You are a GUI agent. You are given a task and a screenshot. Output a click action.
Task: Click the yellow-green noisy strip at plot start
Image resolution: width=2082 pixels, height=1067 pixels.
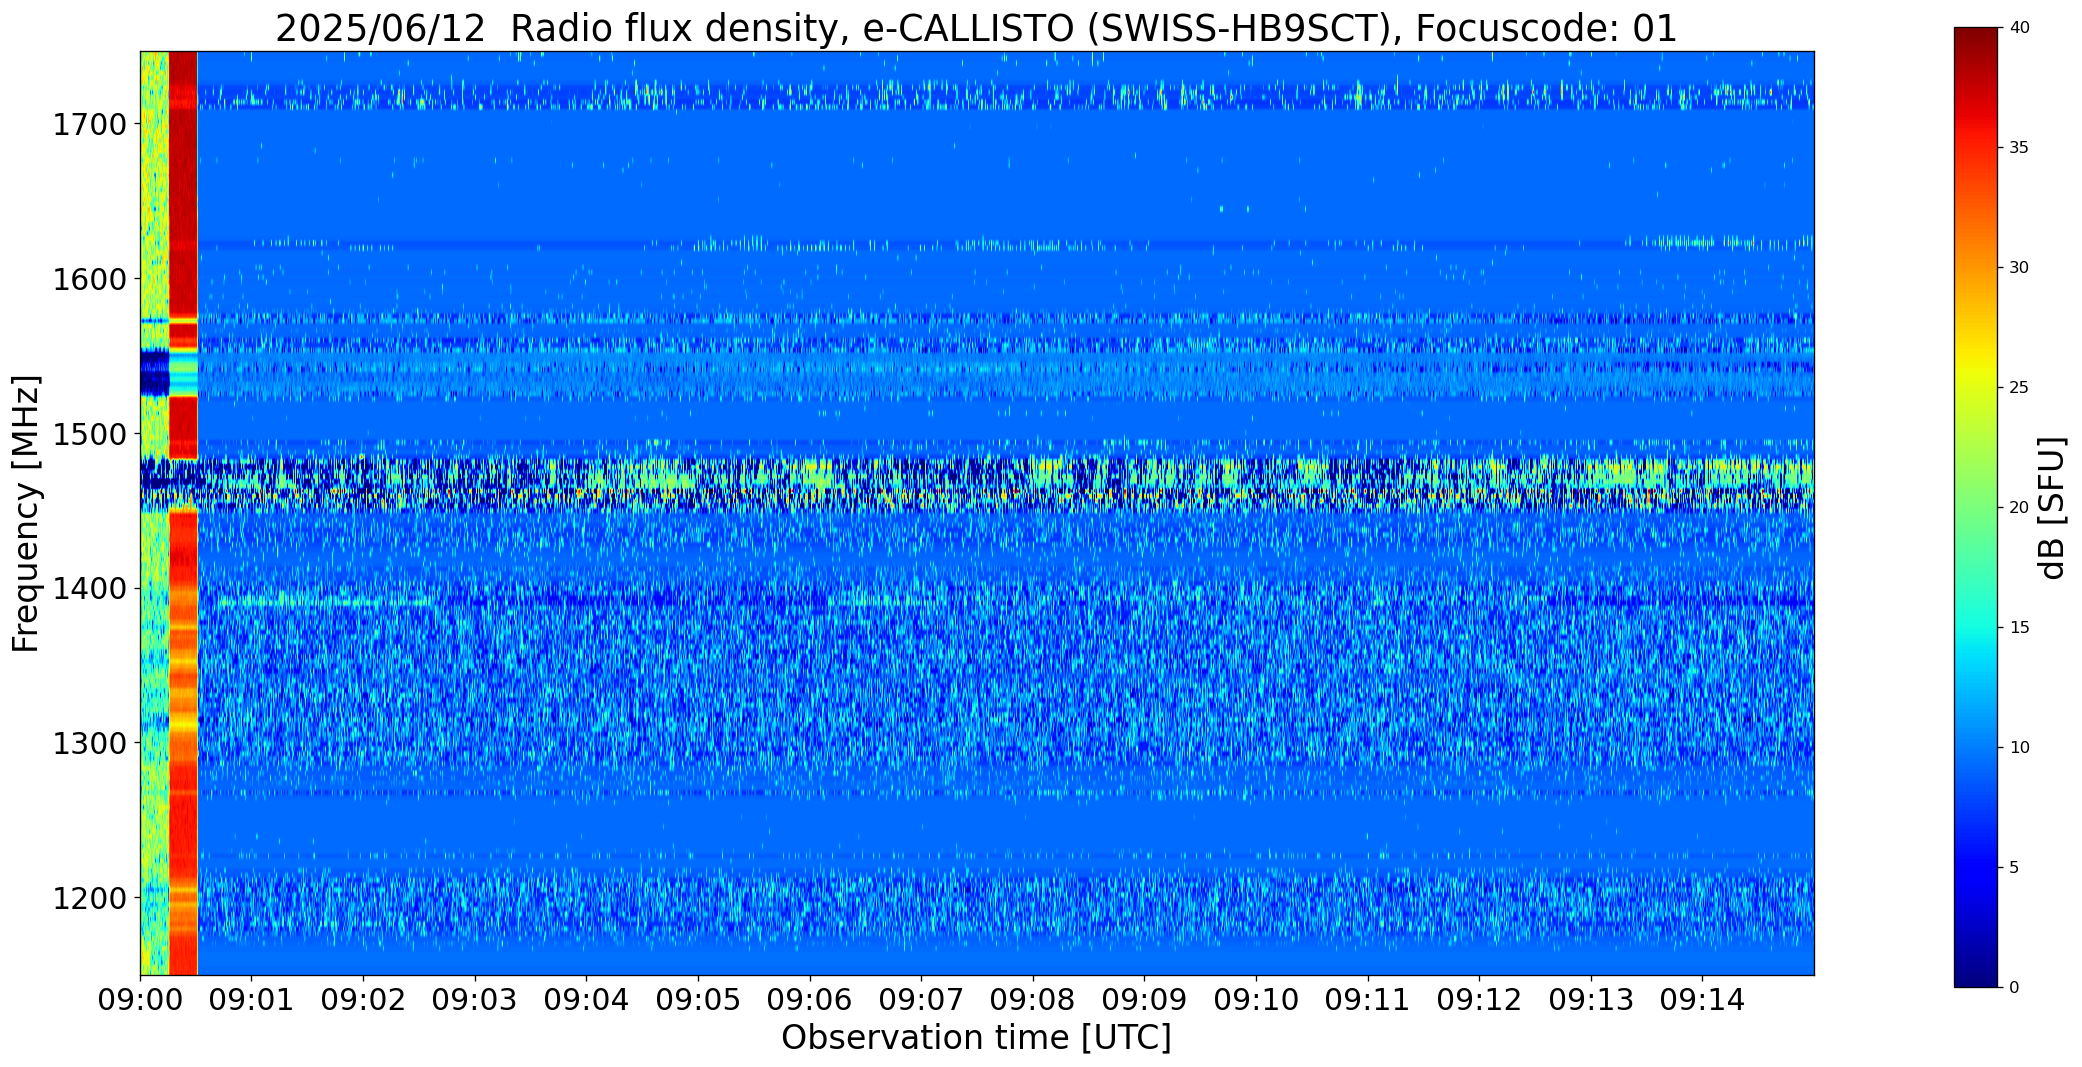[x=154, y=513]
